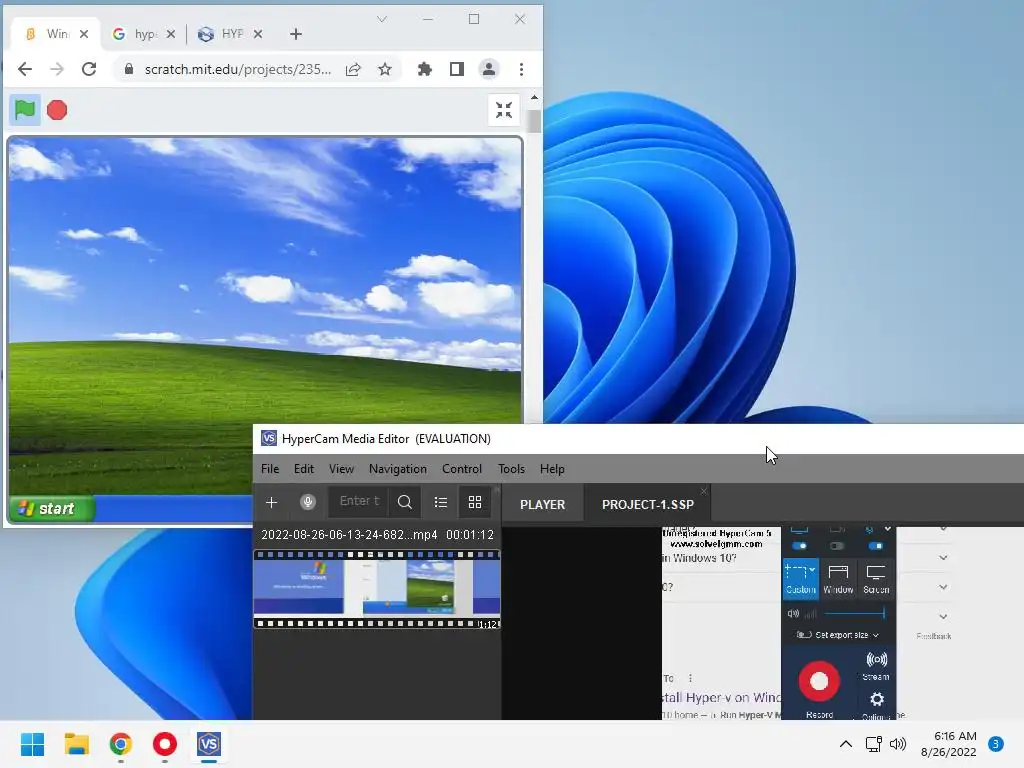This screenshot has height=768, width=1024.
Task: Go back in Chrome
Action: tap(25, 69)
